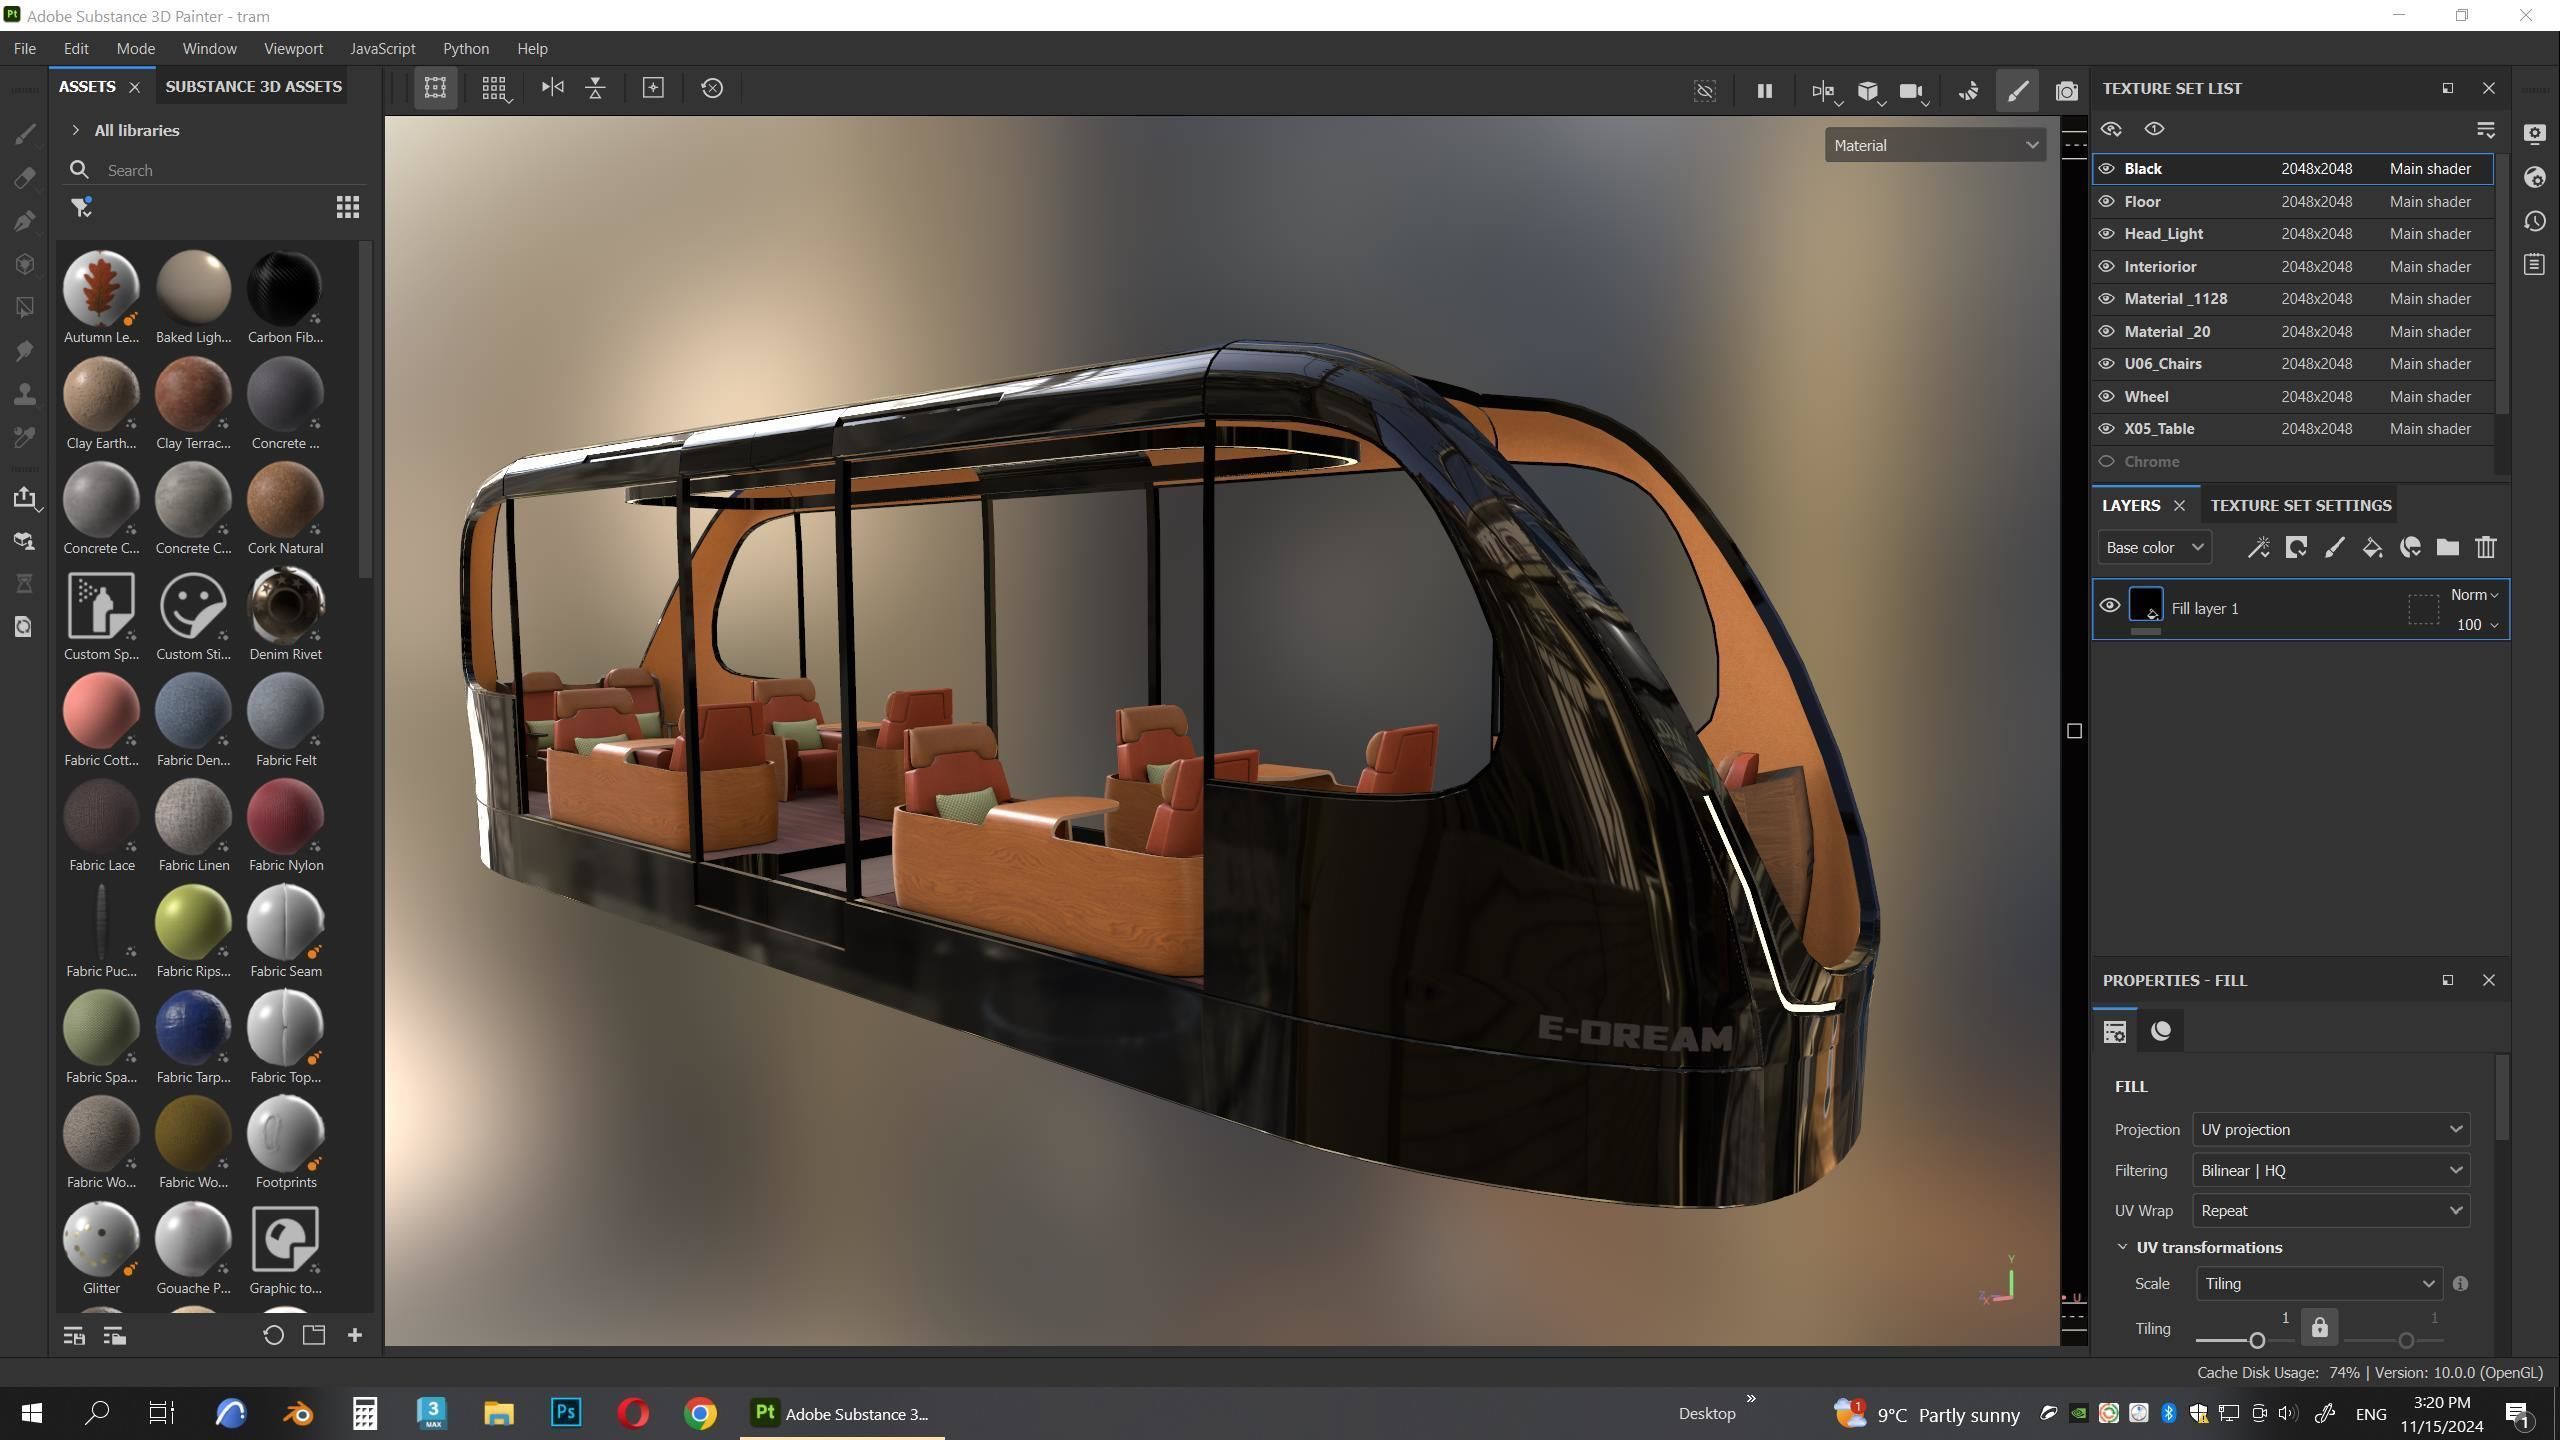The image size is (2560, 1440).
Task: Select the Smudge tool in left toolbar
Action: click(26, 351)
